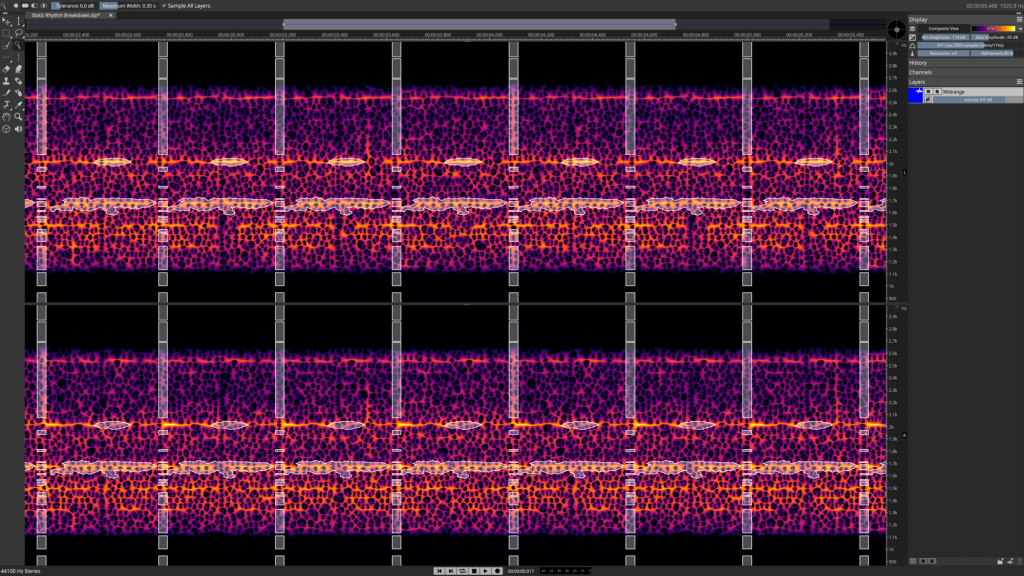Adjust the Resolution x4 slider
The height and width of the screenshot is (576, 1024).
[x=944, y=53]
